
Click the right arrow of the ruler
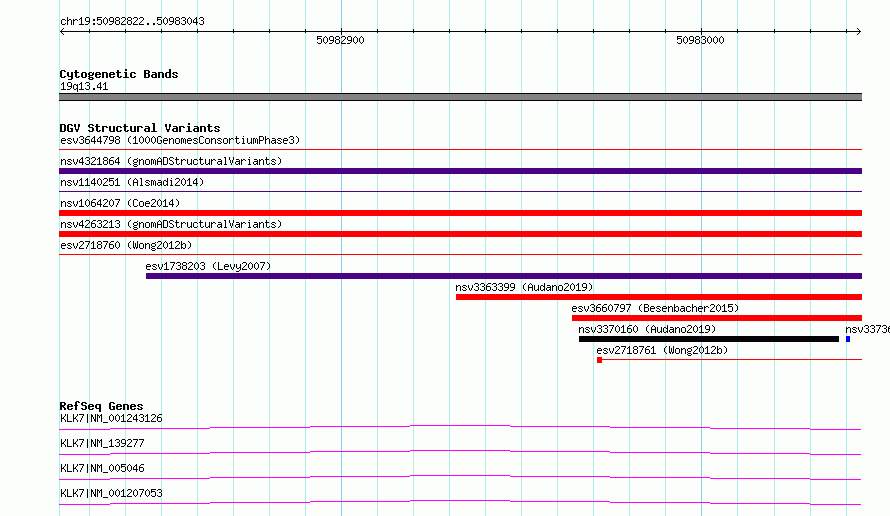pyautogui.click(x=858, y=31)
